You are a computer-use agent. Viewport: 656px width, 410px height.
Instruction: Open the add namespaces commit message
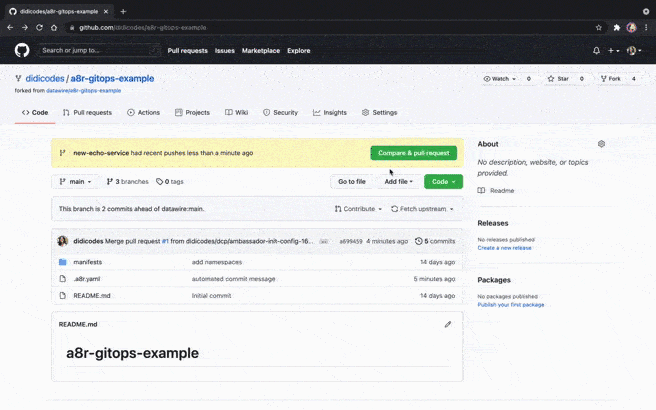point(217,262)
